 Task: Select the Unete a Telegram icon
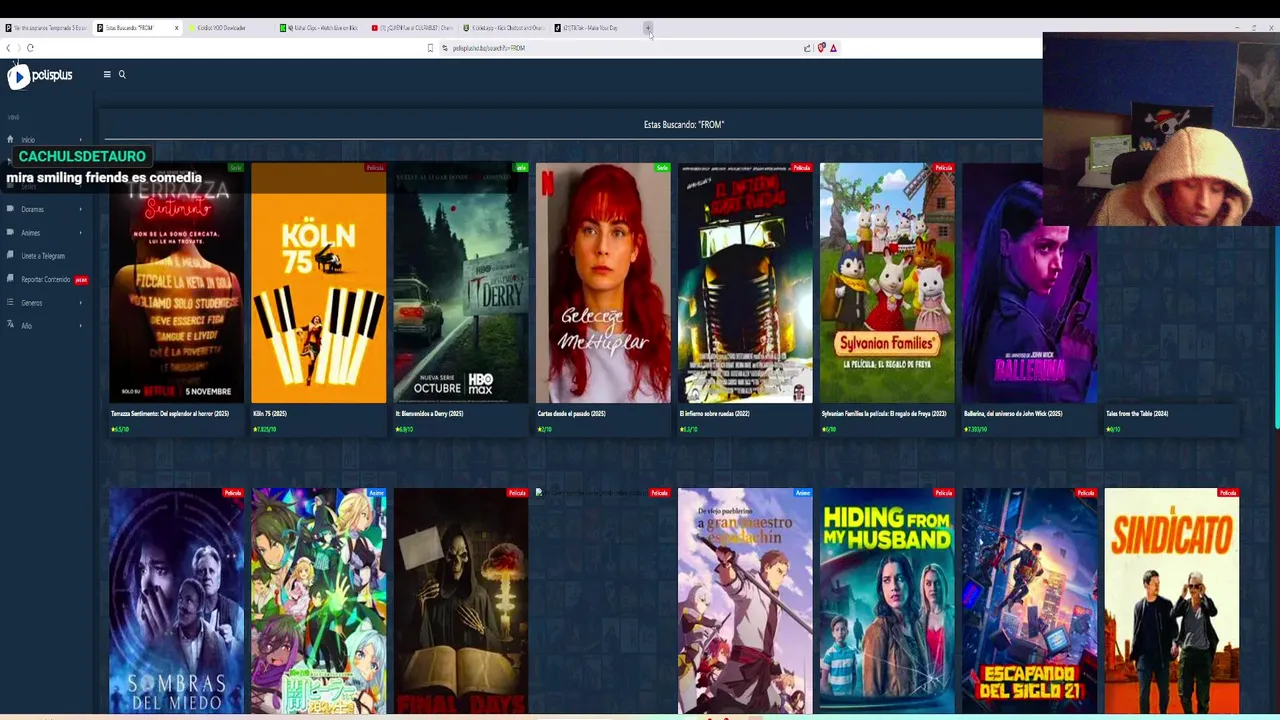[x=10, y=256]
